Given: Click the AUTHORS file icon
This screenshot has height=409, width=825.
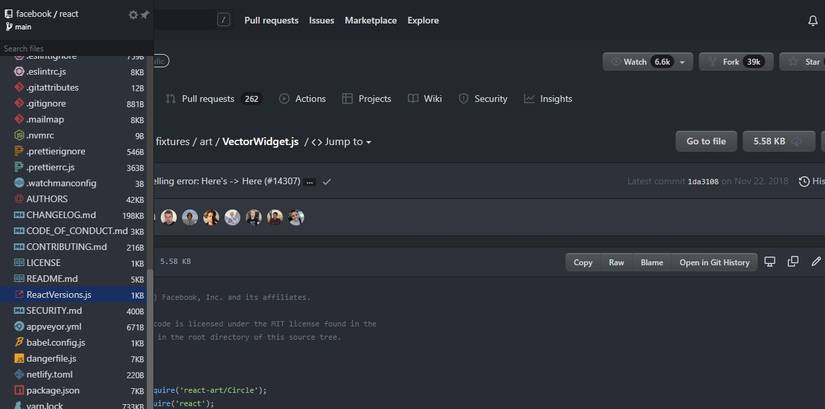Looking at the screenshot, I should coord(19,199).
